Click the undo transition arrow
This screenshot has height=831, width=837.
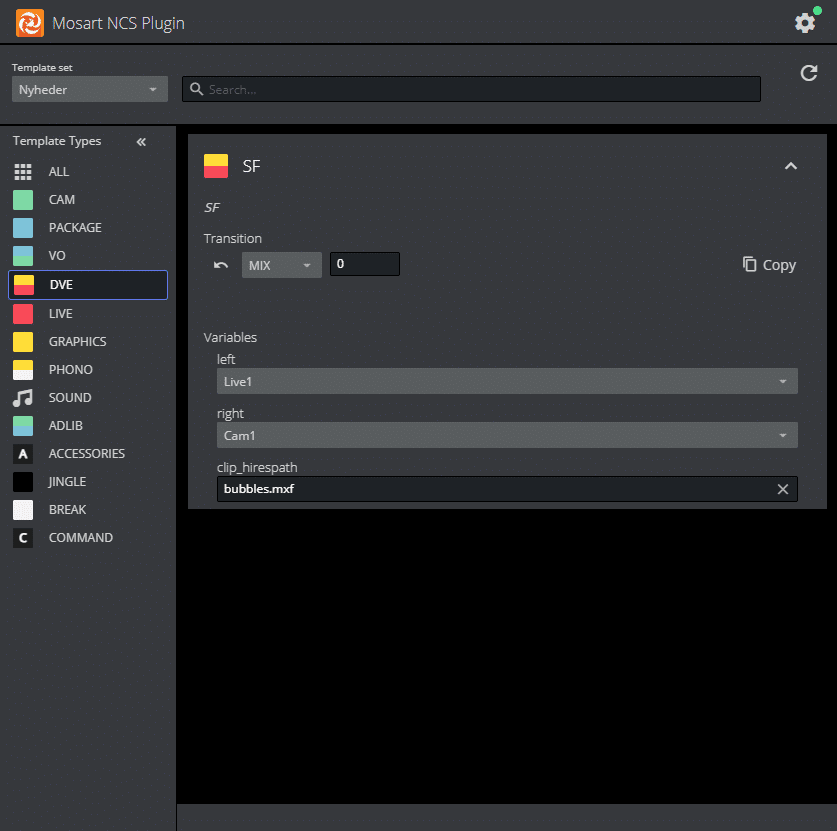point(222,264)
